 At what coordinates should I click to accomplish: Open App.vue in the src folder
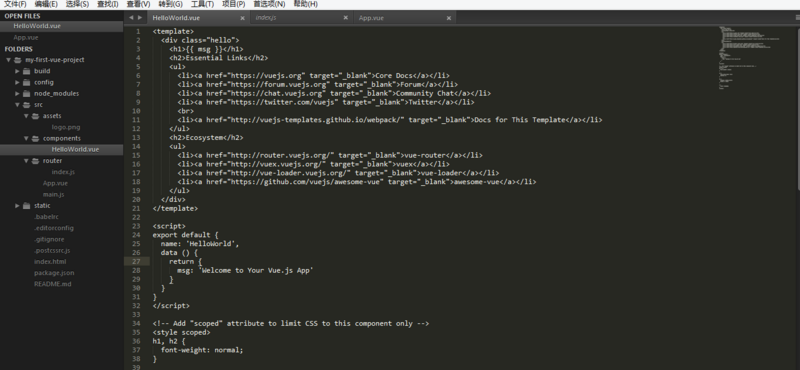coord(55,183)
